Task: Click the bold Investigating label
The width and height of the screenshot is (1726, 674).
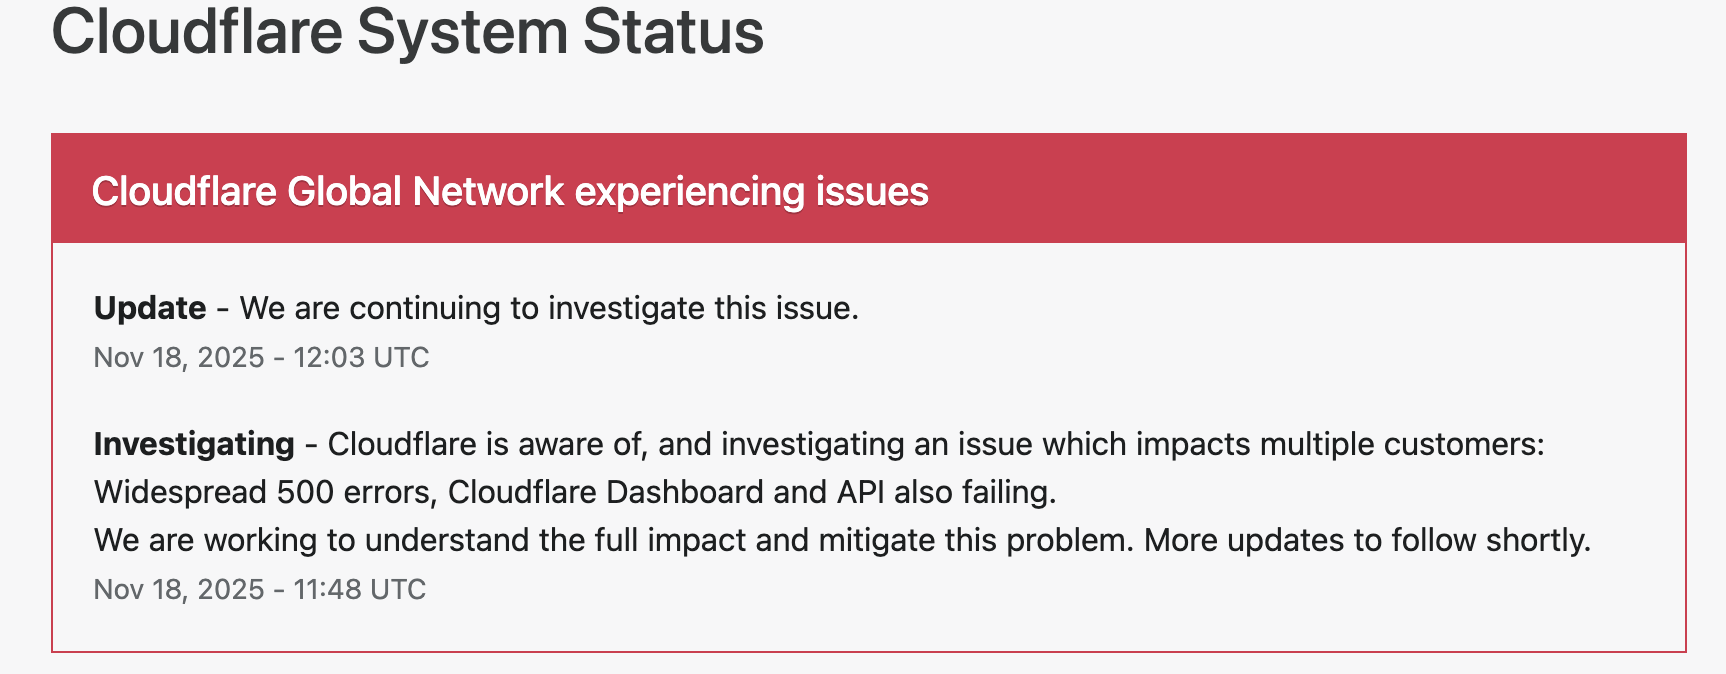Action: click(x=194, y=444)
